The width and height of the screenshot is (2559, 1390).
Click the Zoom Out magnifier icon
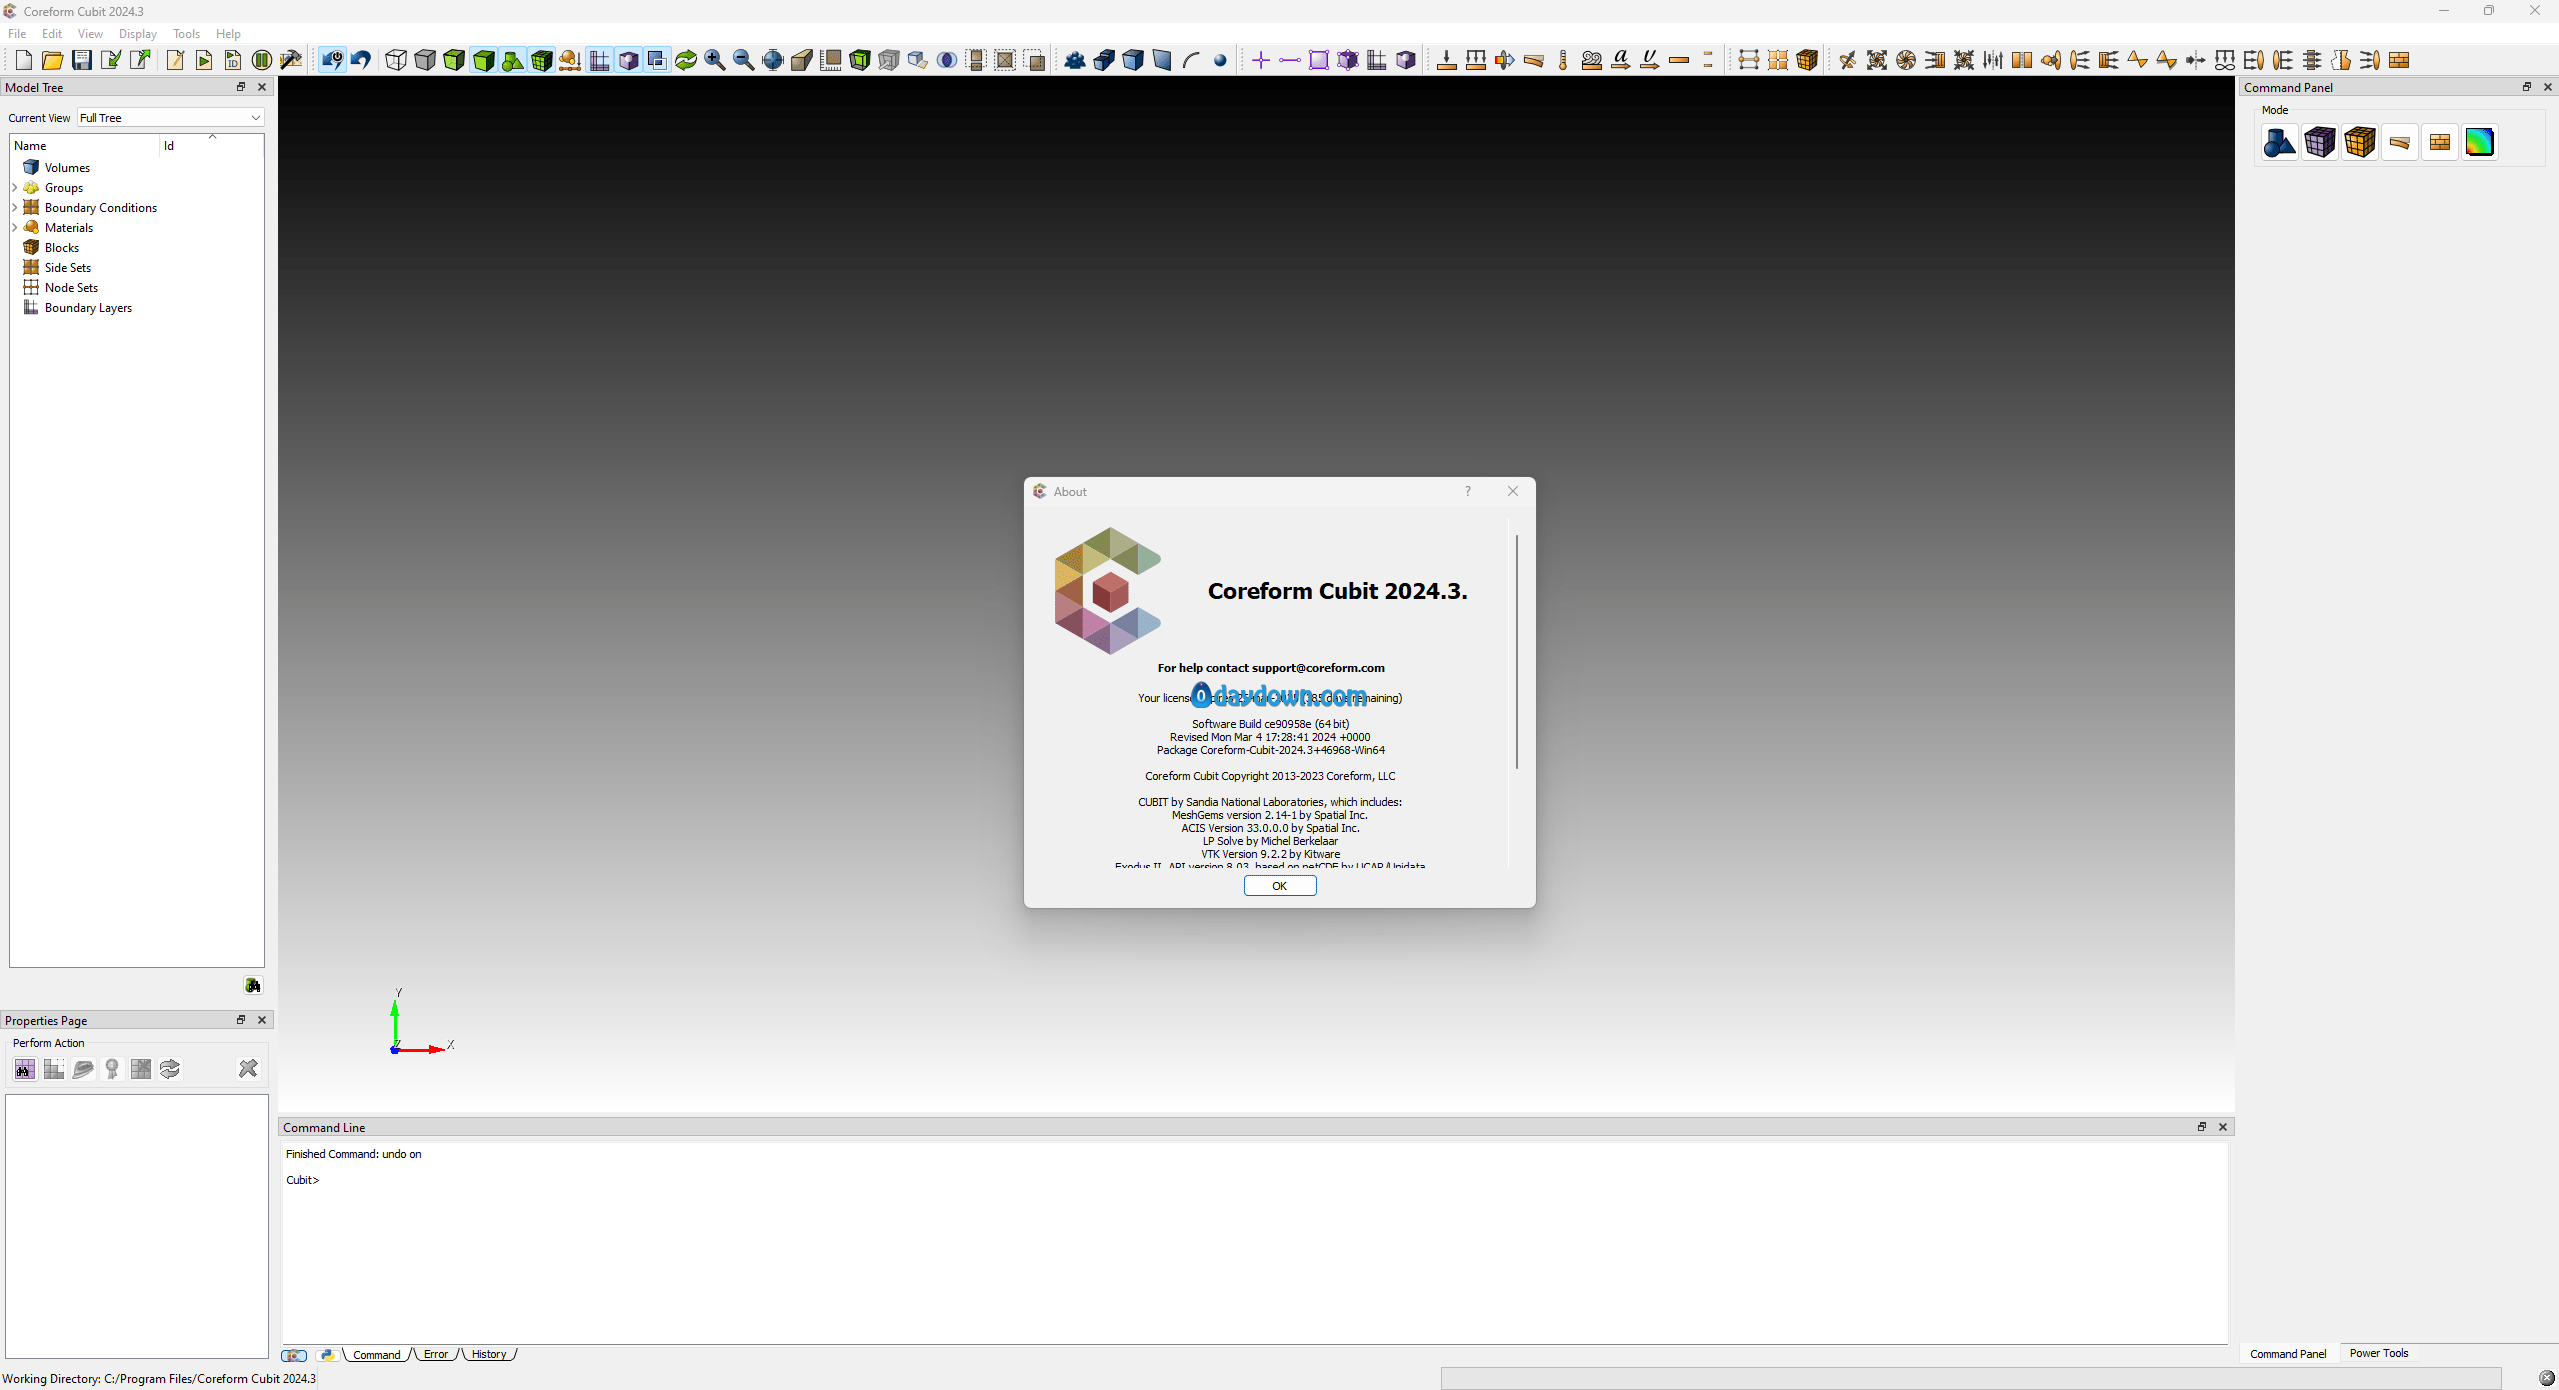pos(744,60)
